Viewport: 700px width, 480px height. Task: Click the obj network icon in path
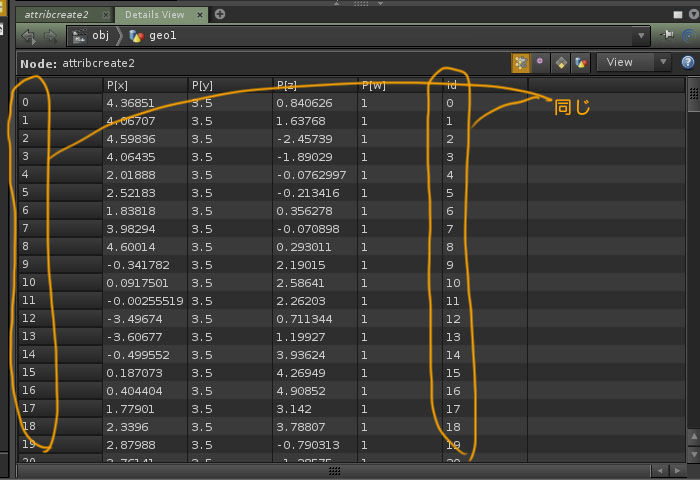click(80, 36)
